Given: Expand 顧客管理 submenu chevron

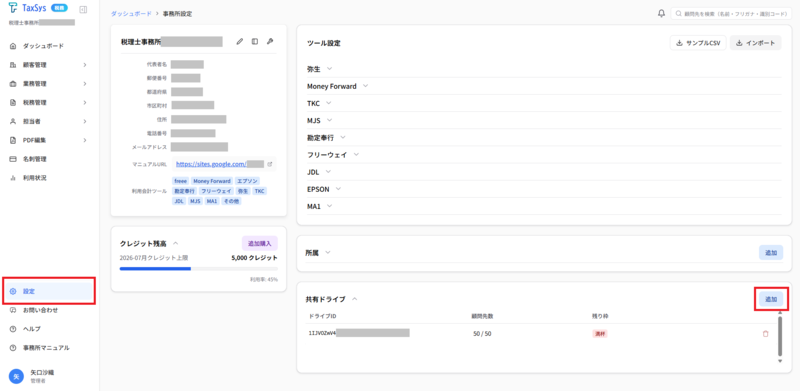Looking at the screenshot, I should click(x=85, y=65).
